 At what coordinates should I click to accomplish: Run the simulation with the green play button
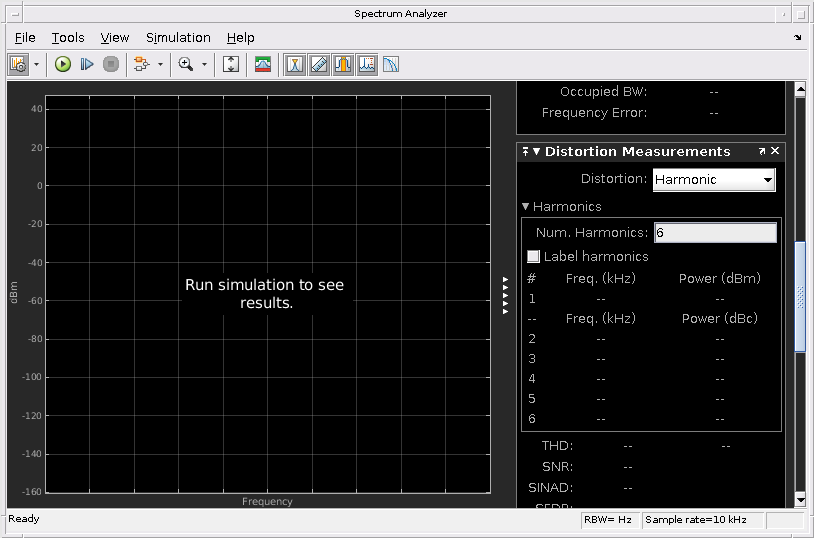[63, 64]
